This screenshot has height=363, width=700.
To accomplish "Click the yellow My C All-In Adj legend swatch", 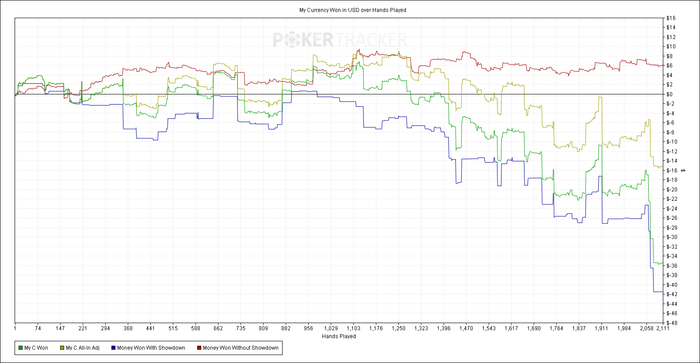I will pyautogui.click(x=62, y=348).
